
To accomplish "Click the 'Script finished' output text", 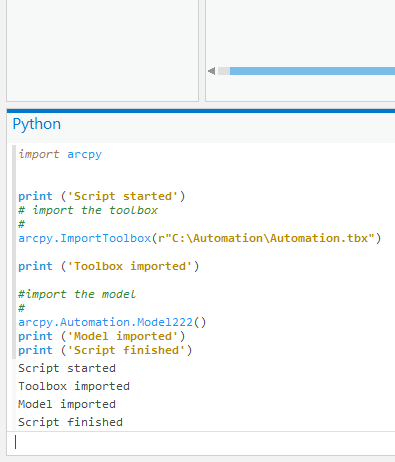I will (70, 422).
